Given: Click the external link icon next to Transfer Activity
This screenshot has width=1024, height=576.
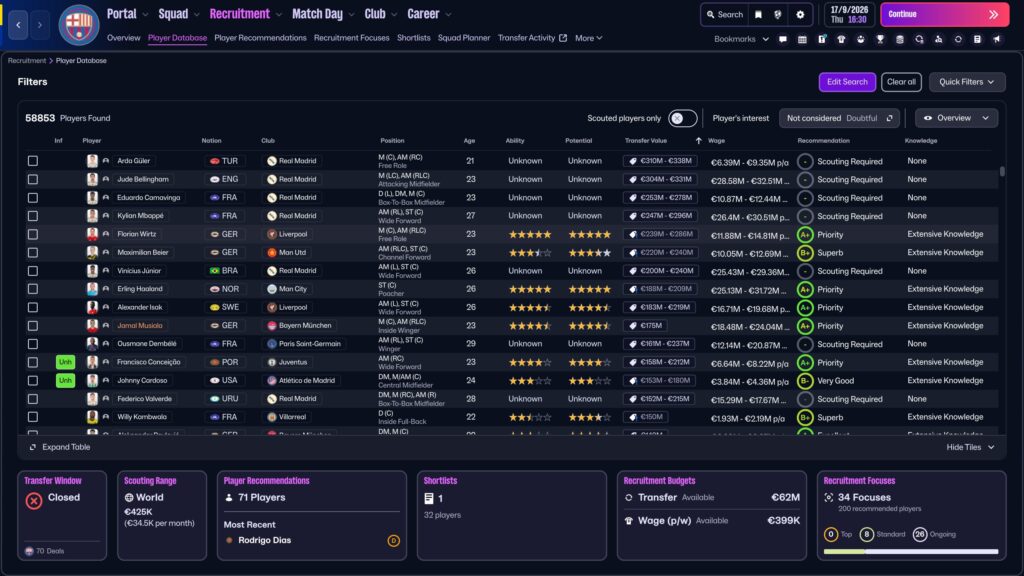Looking at the screenshot, I should click(x=563, y=38).
